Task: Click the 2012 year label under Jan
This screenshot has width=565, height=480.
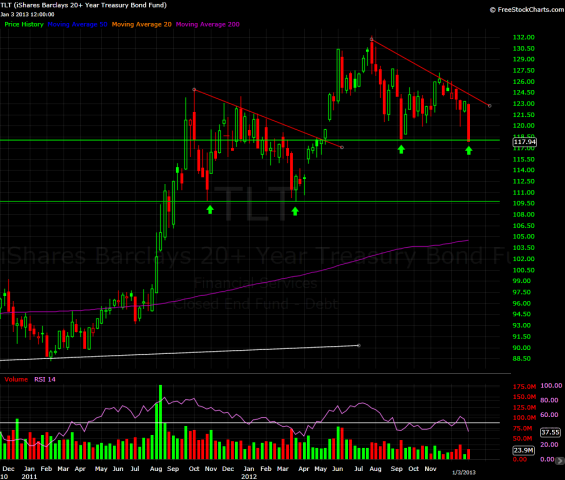Action: (249, 476)
